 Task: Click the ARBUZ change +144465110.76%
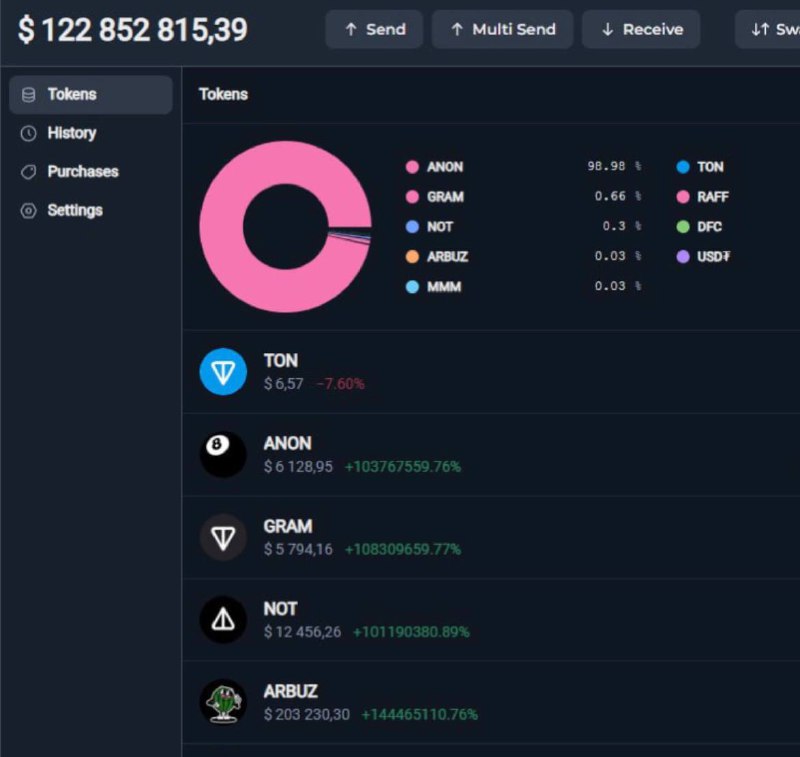tap(419, 714)
